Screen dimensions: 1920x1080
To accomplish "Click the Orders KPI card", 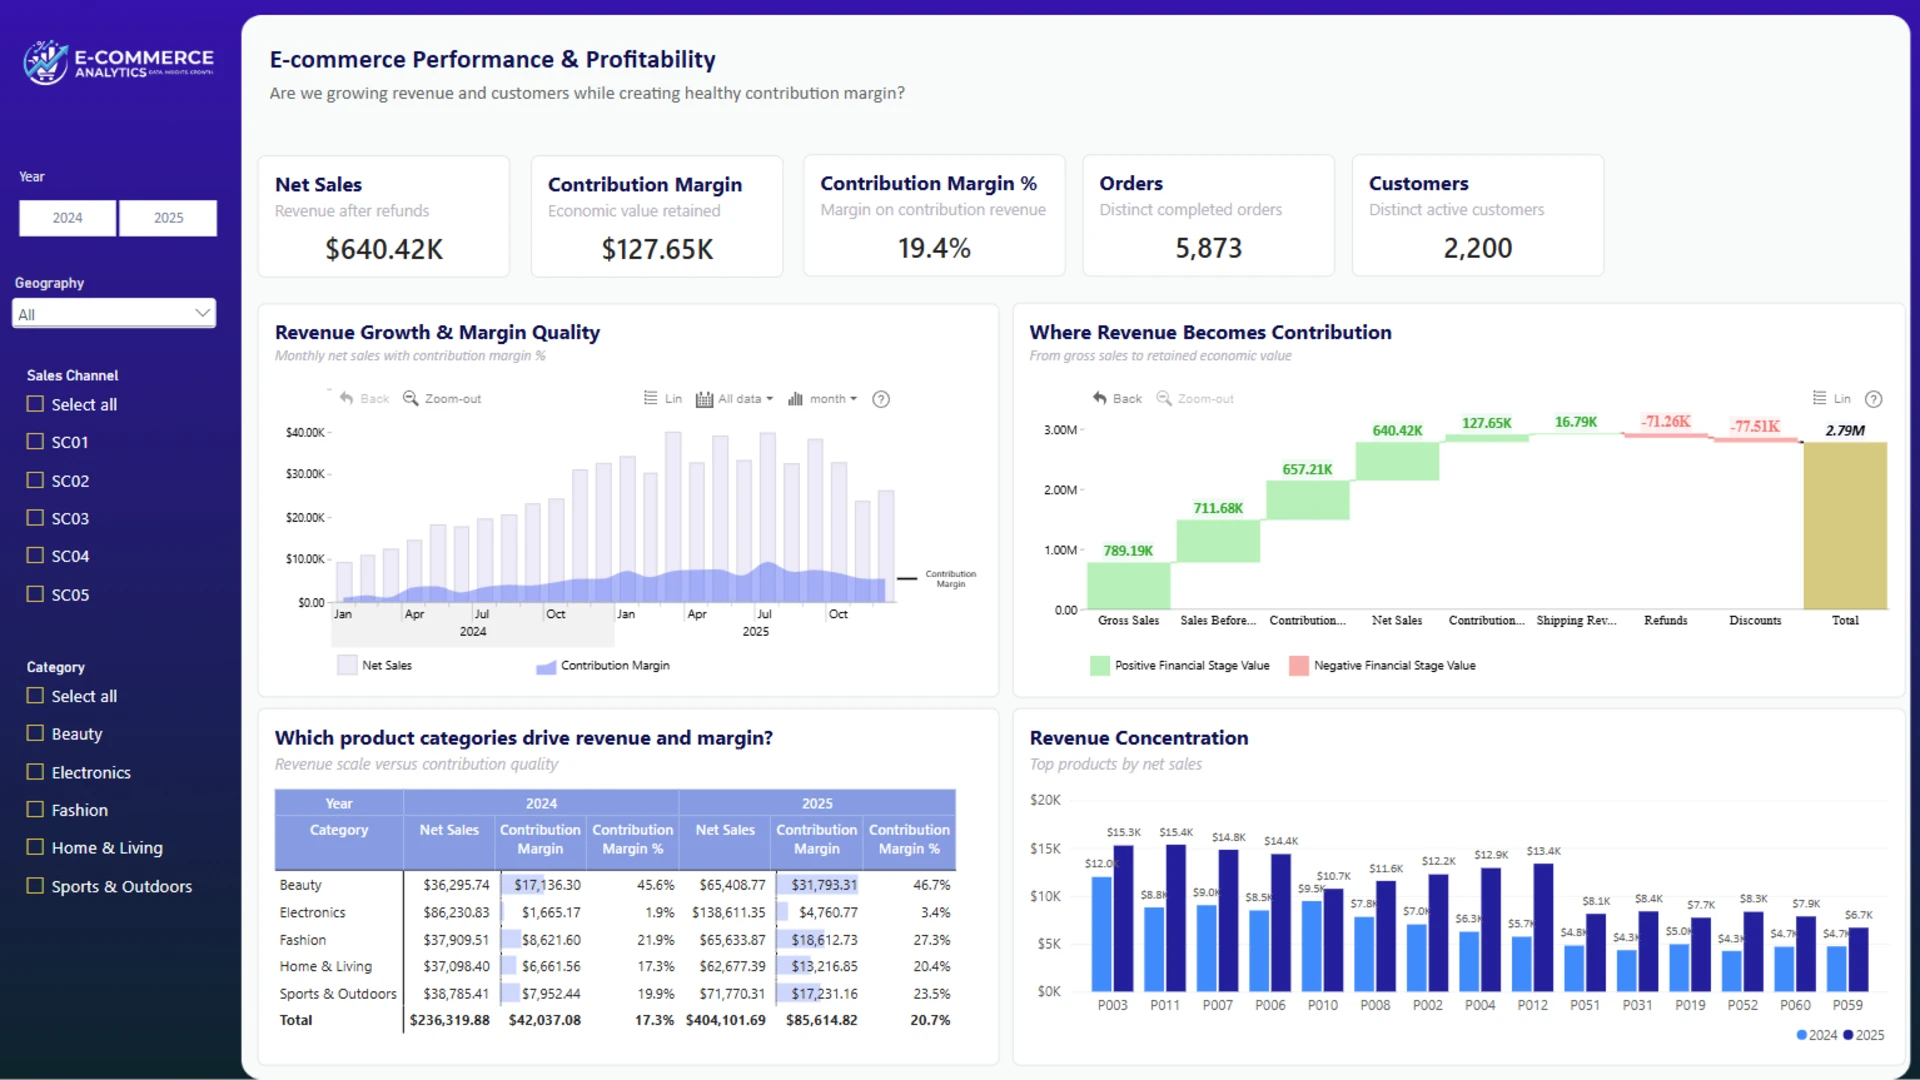I will click(1208, 216).
